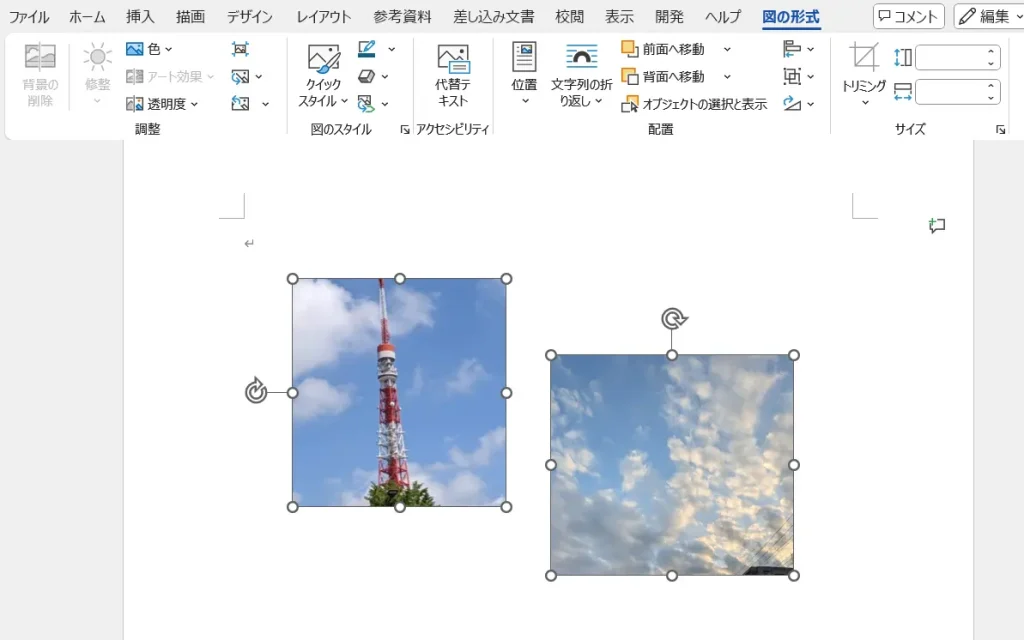Open the サイズ group dialog launcher
The height and width of the screenshot is (640, 1024).
click(x=1000, y=130)
